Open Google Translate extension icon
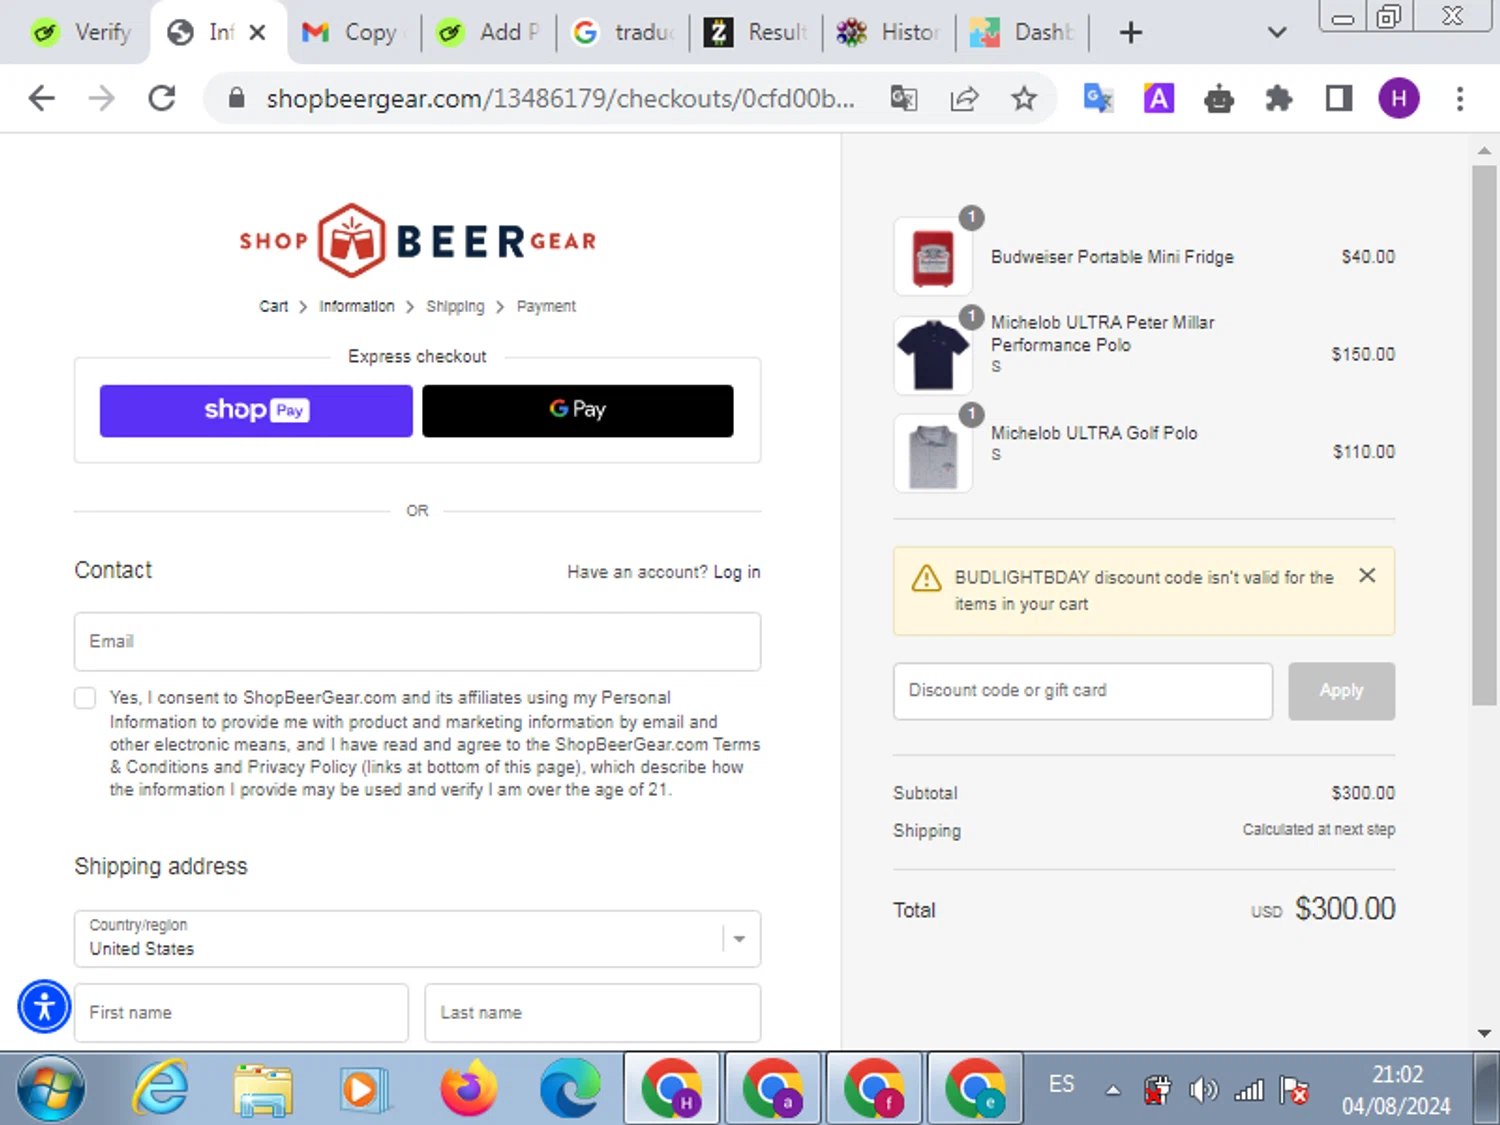This screenshot has width=1500, height=1125. pyautogui.click(x=1098, y=98)
